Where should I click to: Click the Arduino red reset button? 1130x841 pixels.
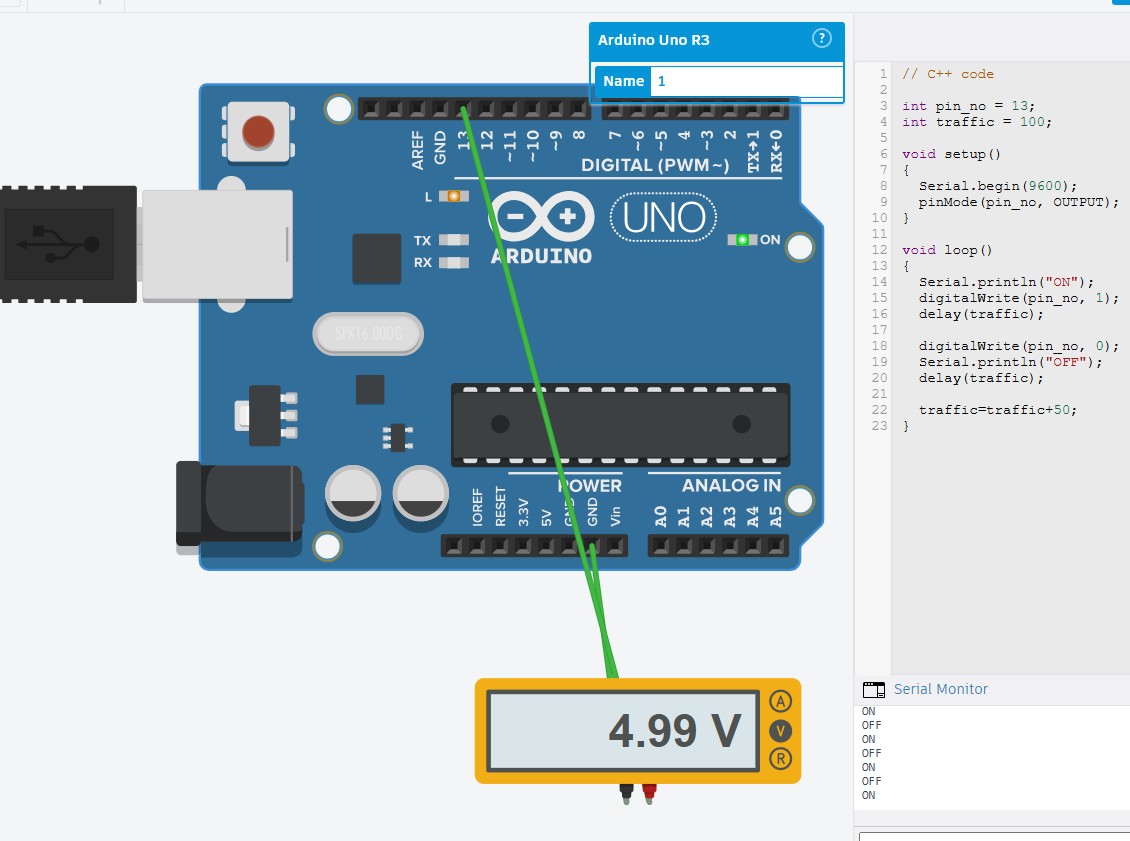[258, 133]
